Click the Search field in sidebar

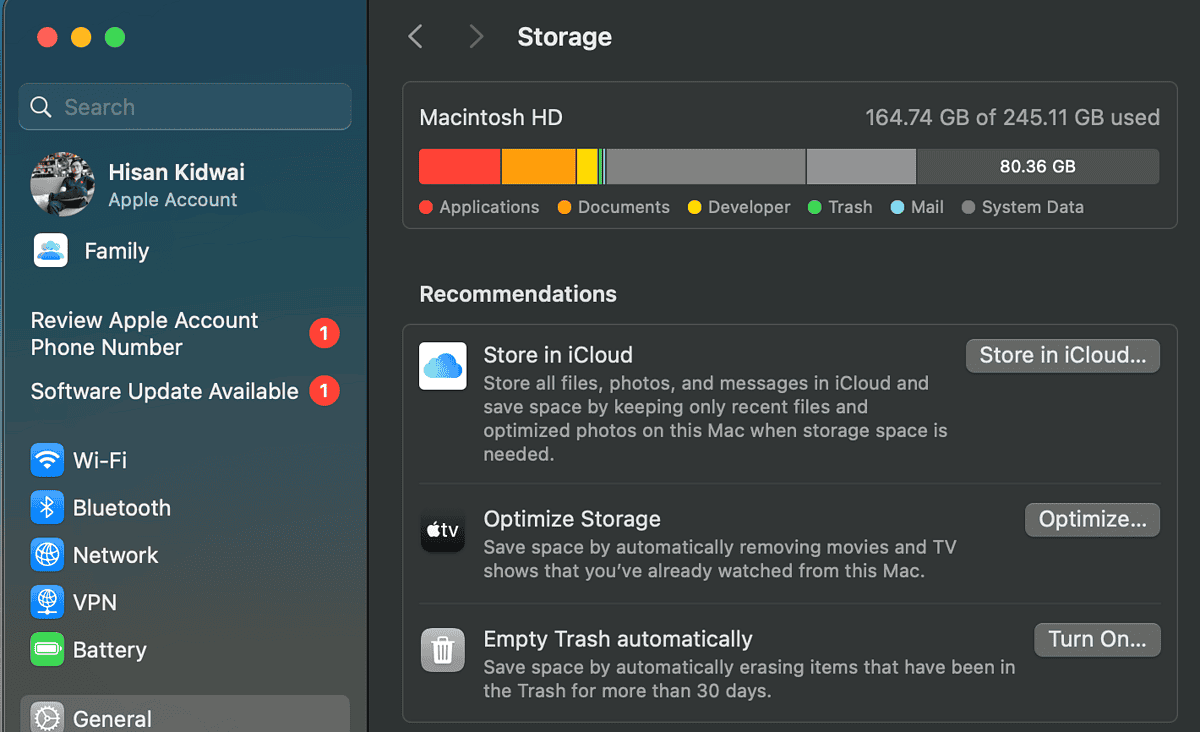point(185,107)
